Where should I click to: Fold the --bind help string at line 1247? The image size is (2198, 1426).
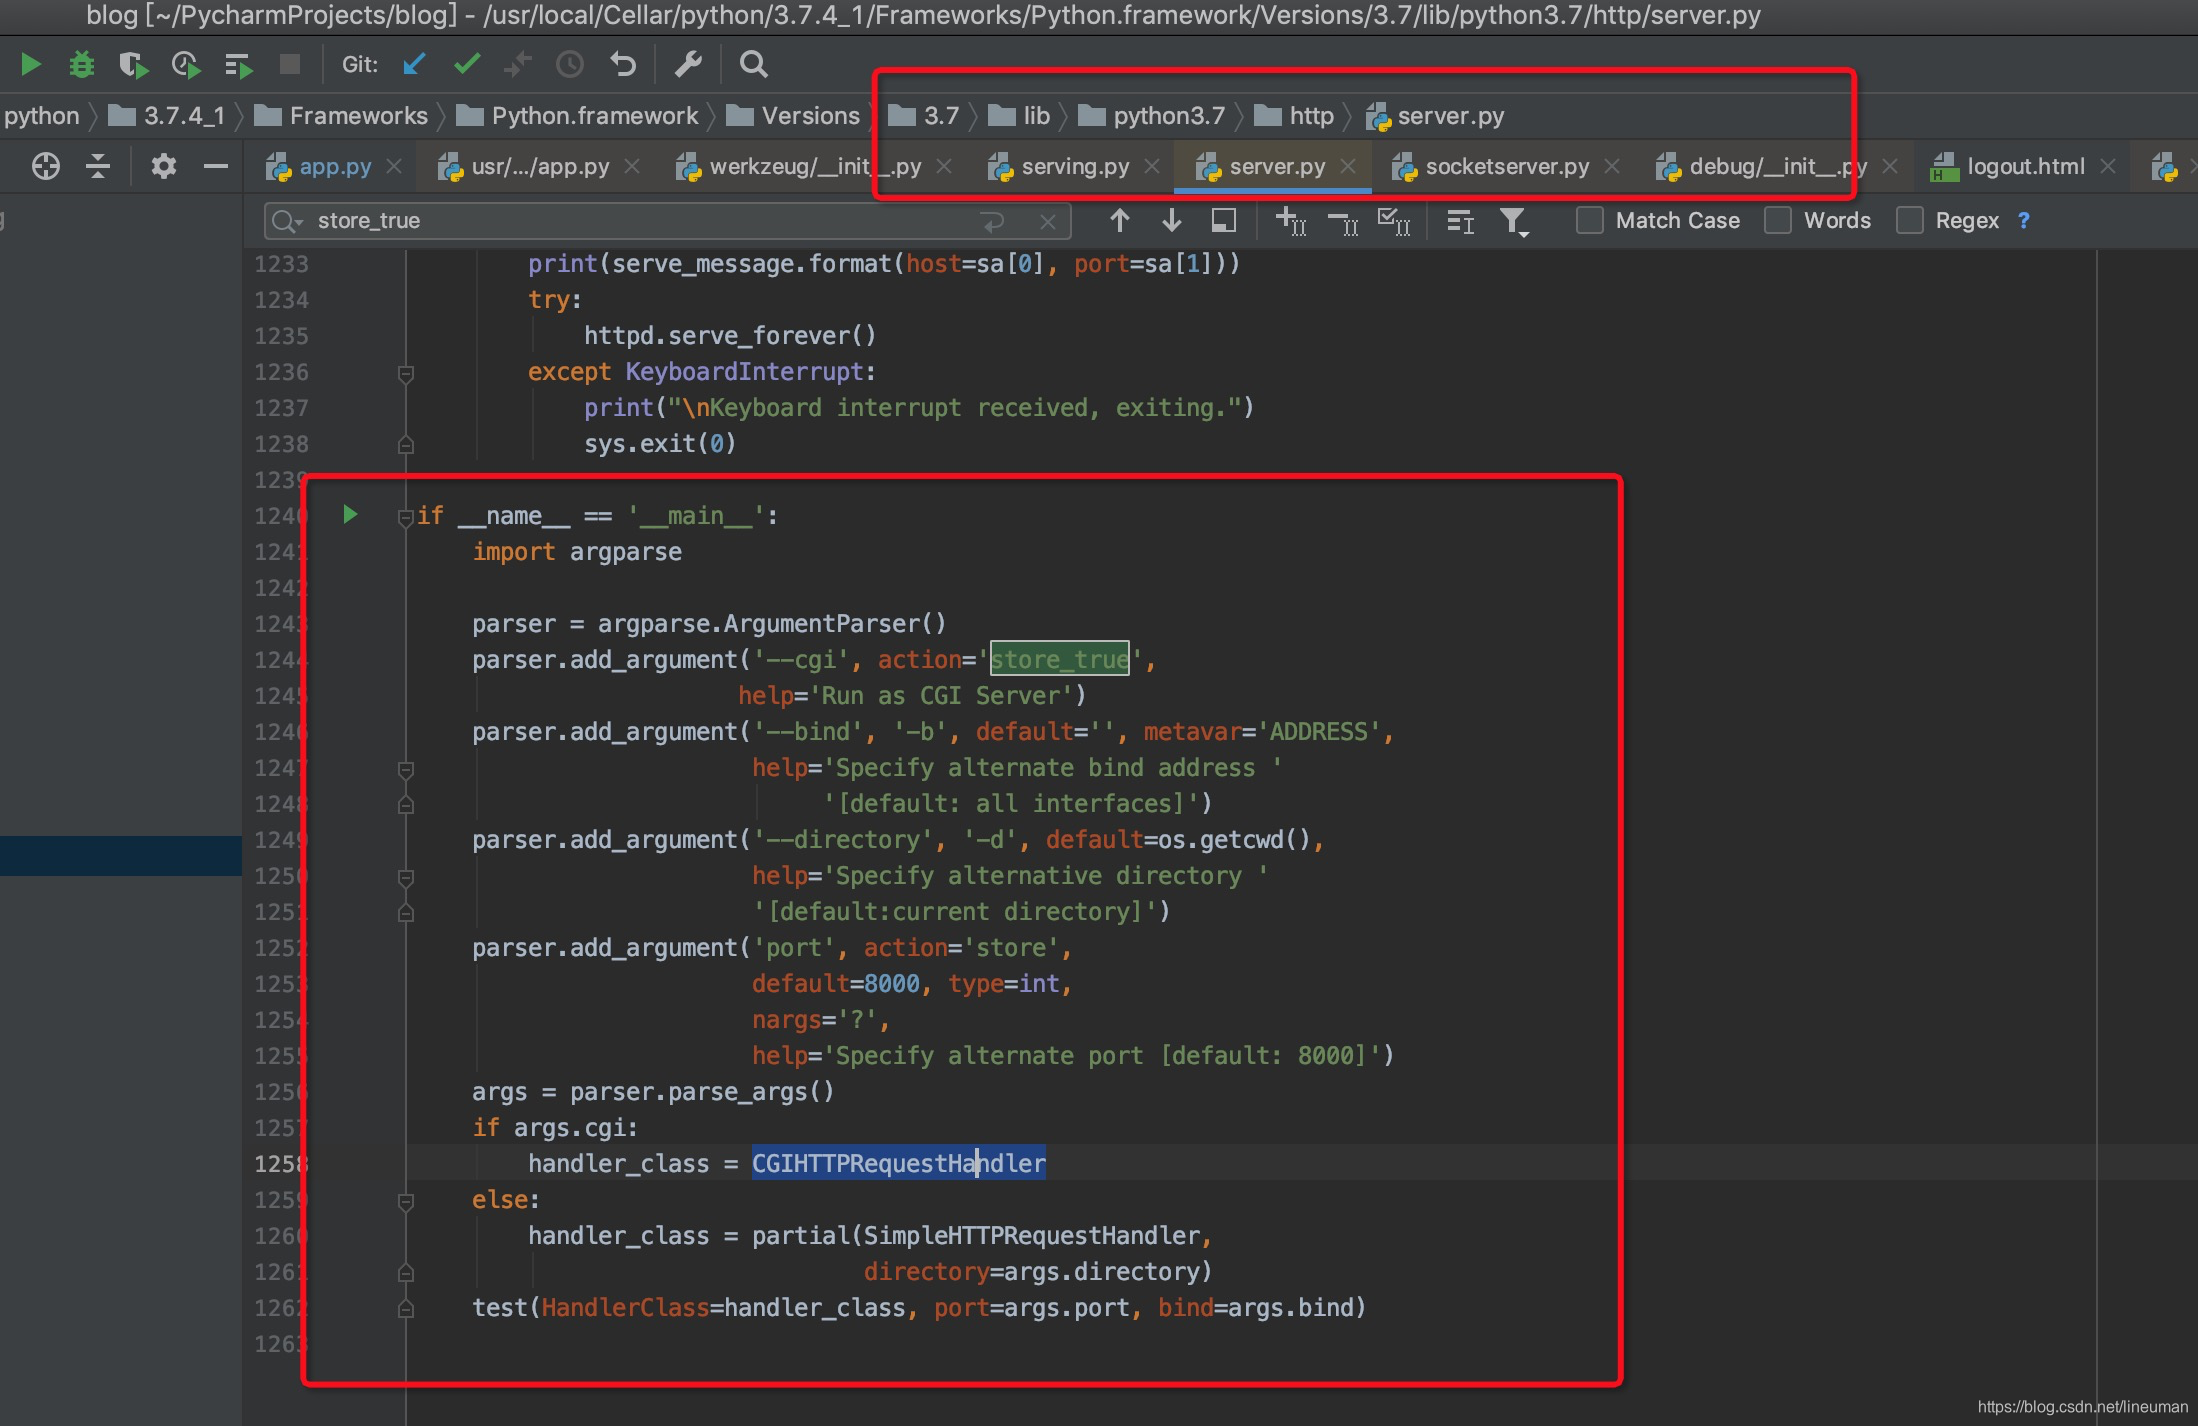[406, 769]
